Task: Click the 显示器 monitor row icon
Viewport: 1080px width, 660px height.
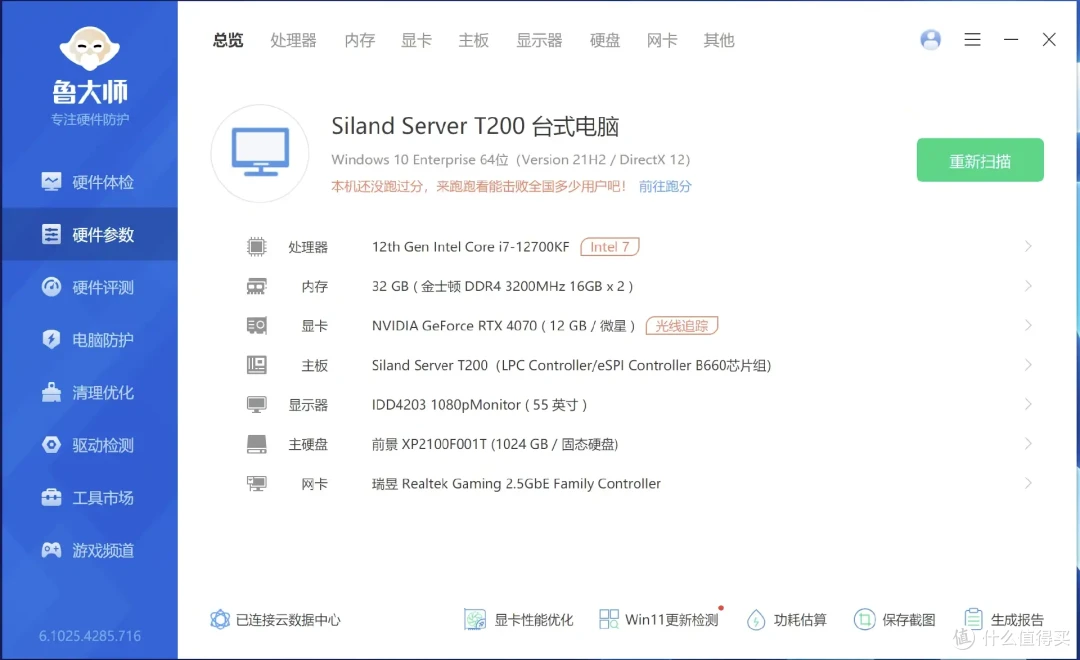Action: (x=256, y=404)
